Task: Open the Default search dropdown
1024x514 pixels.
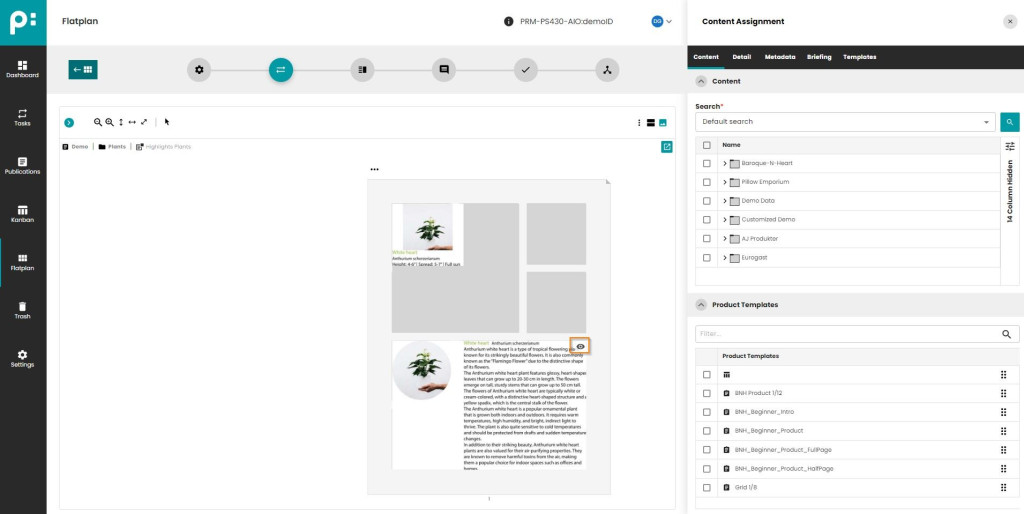Action: (843, 122)
